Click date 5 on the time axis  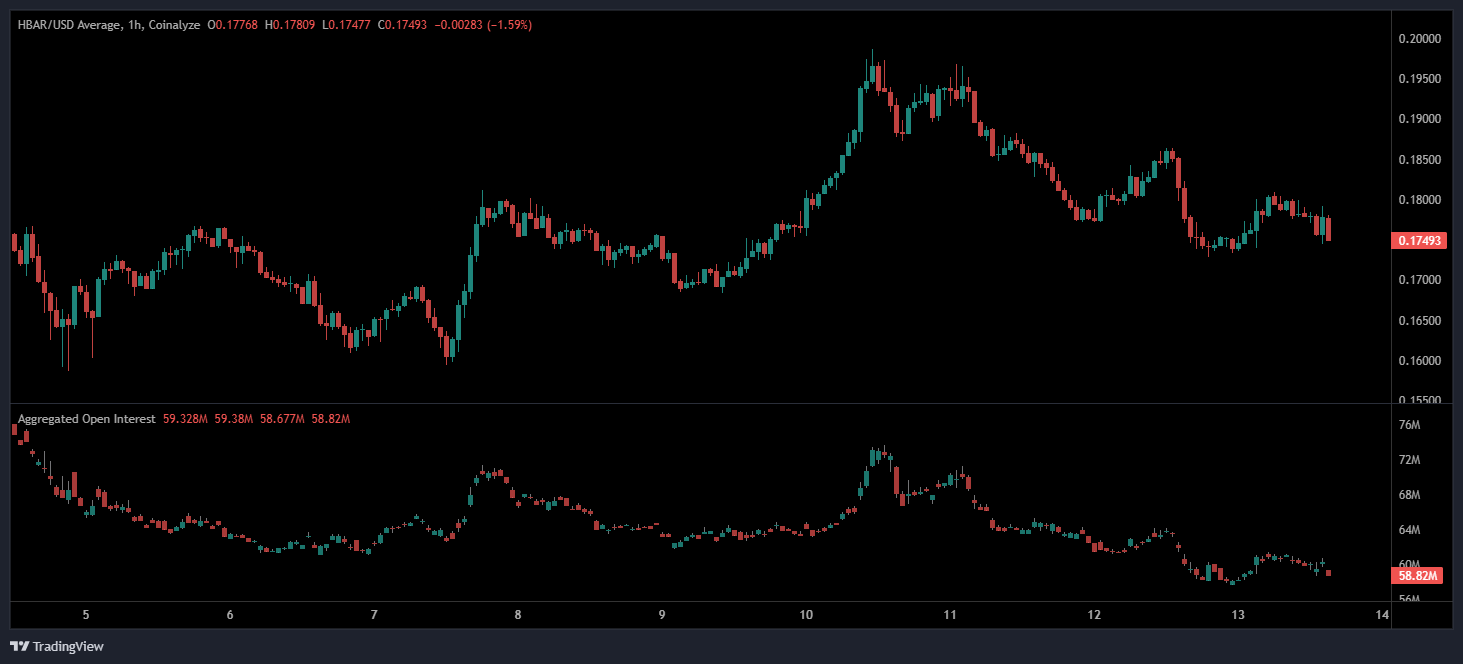click(86, 615)
